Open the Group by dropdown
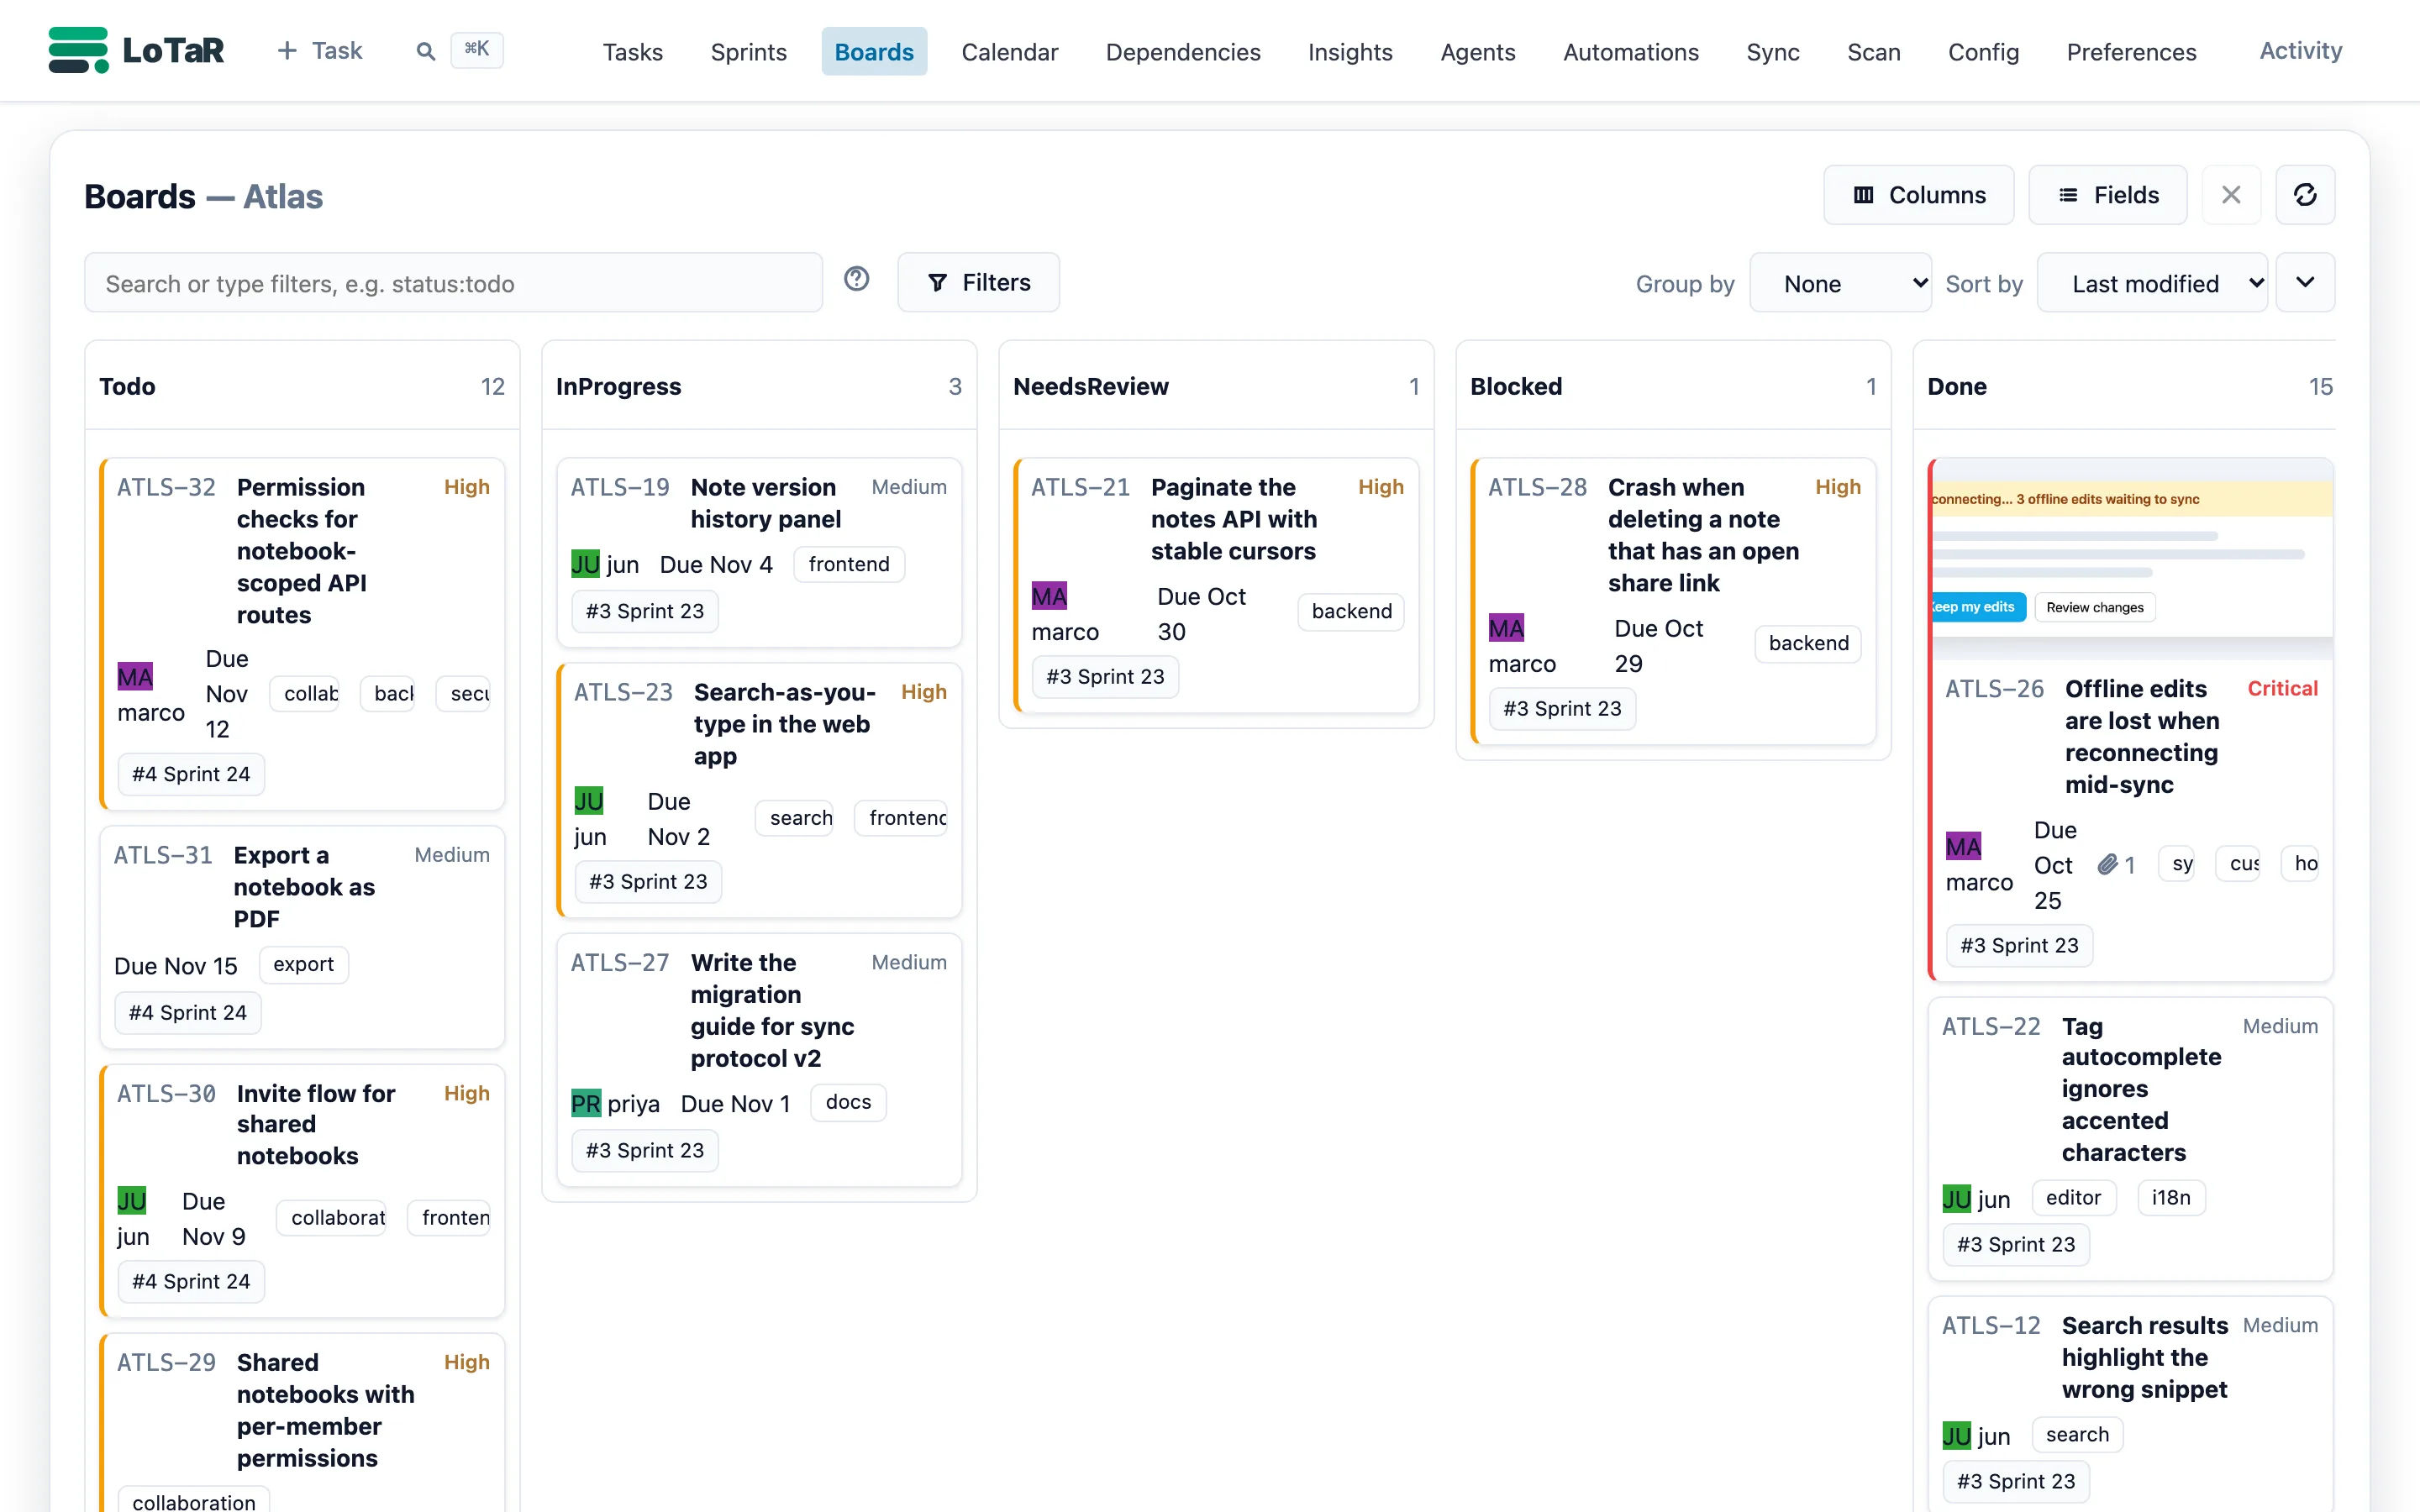2420x1512 pixels. 1840,283
